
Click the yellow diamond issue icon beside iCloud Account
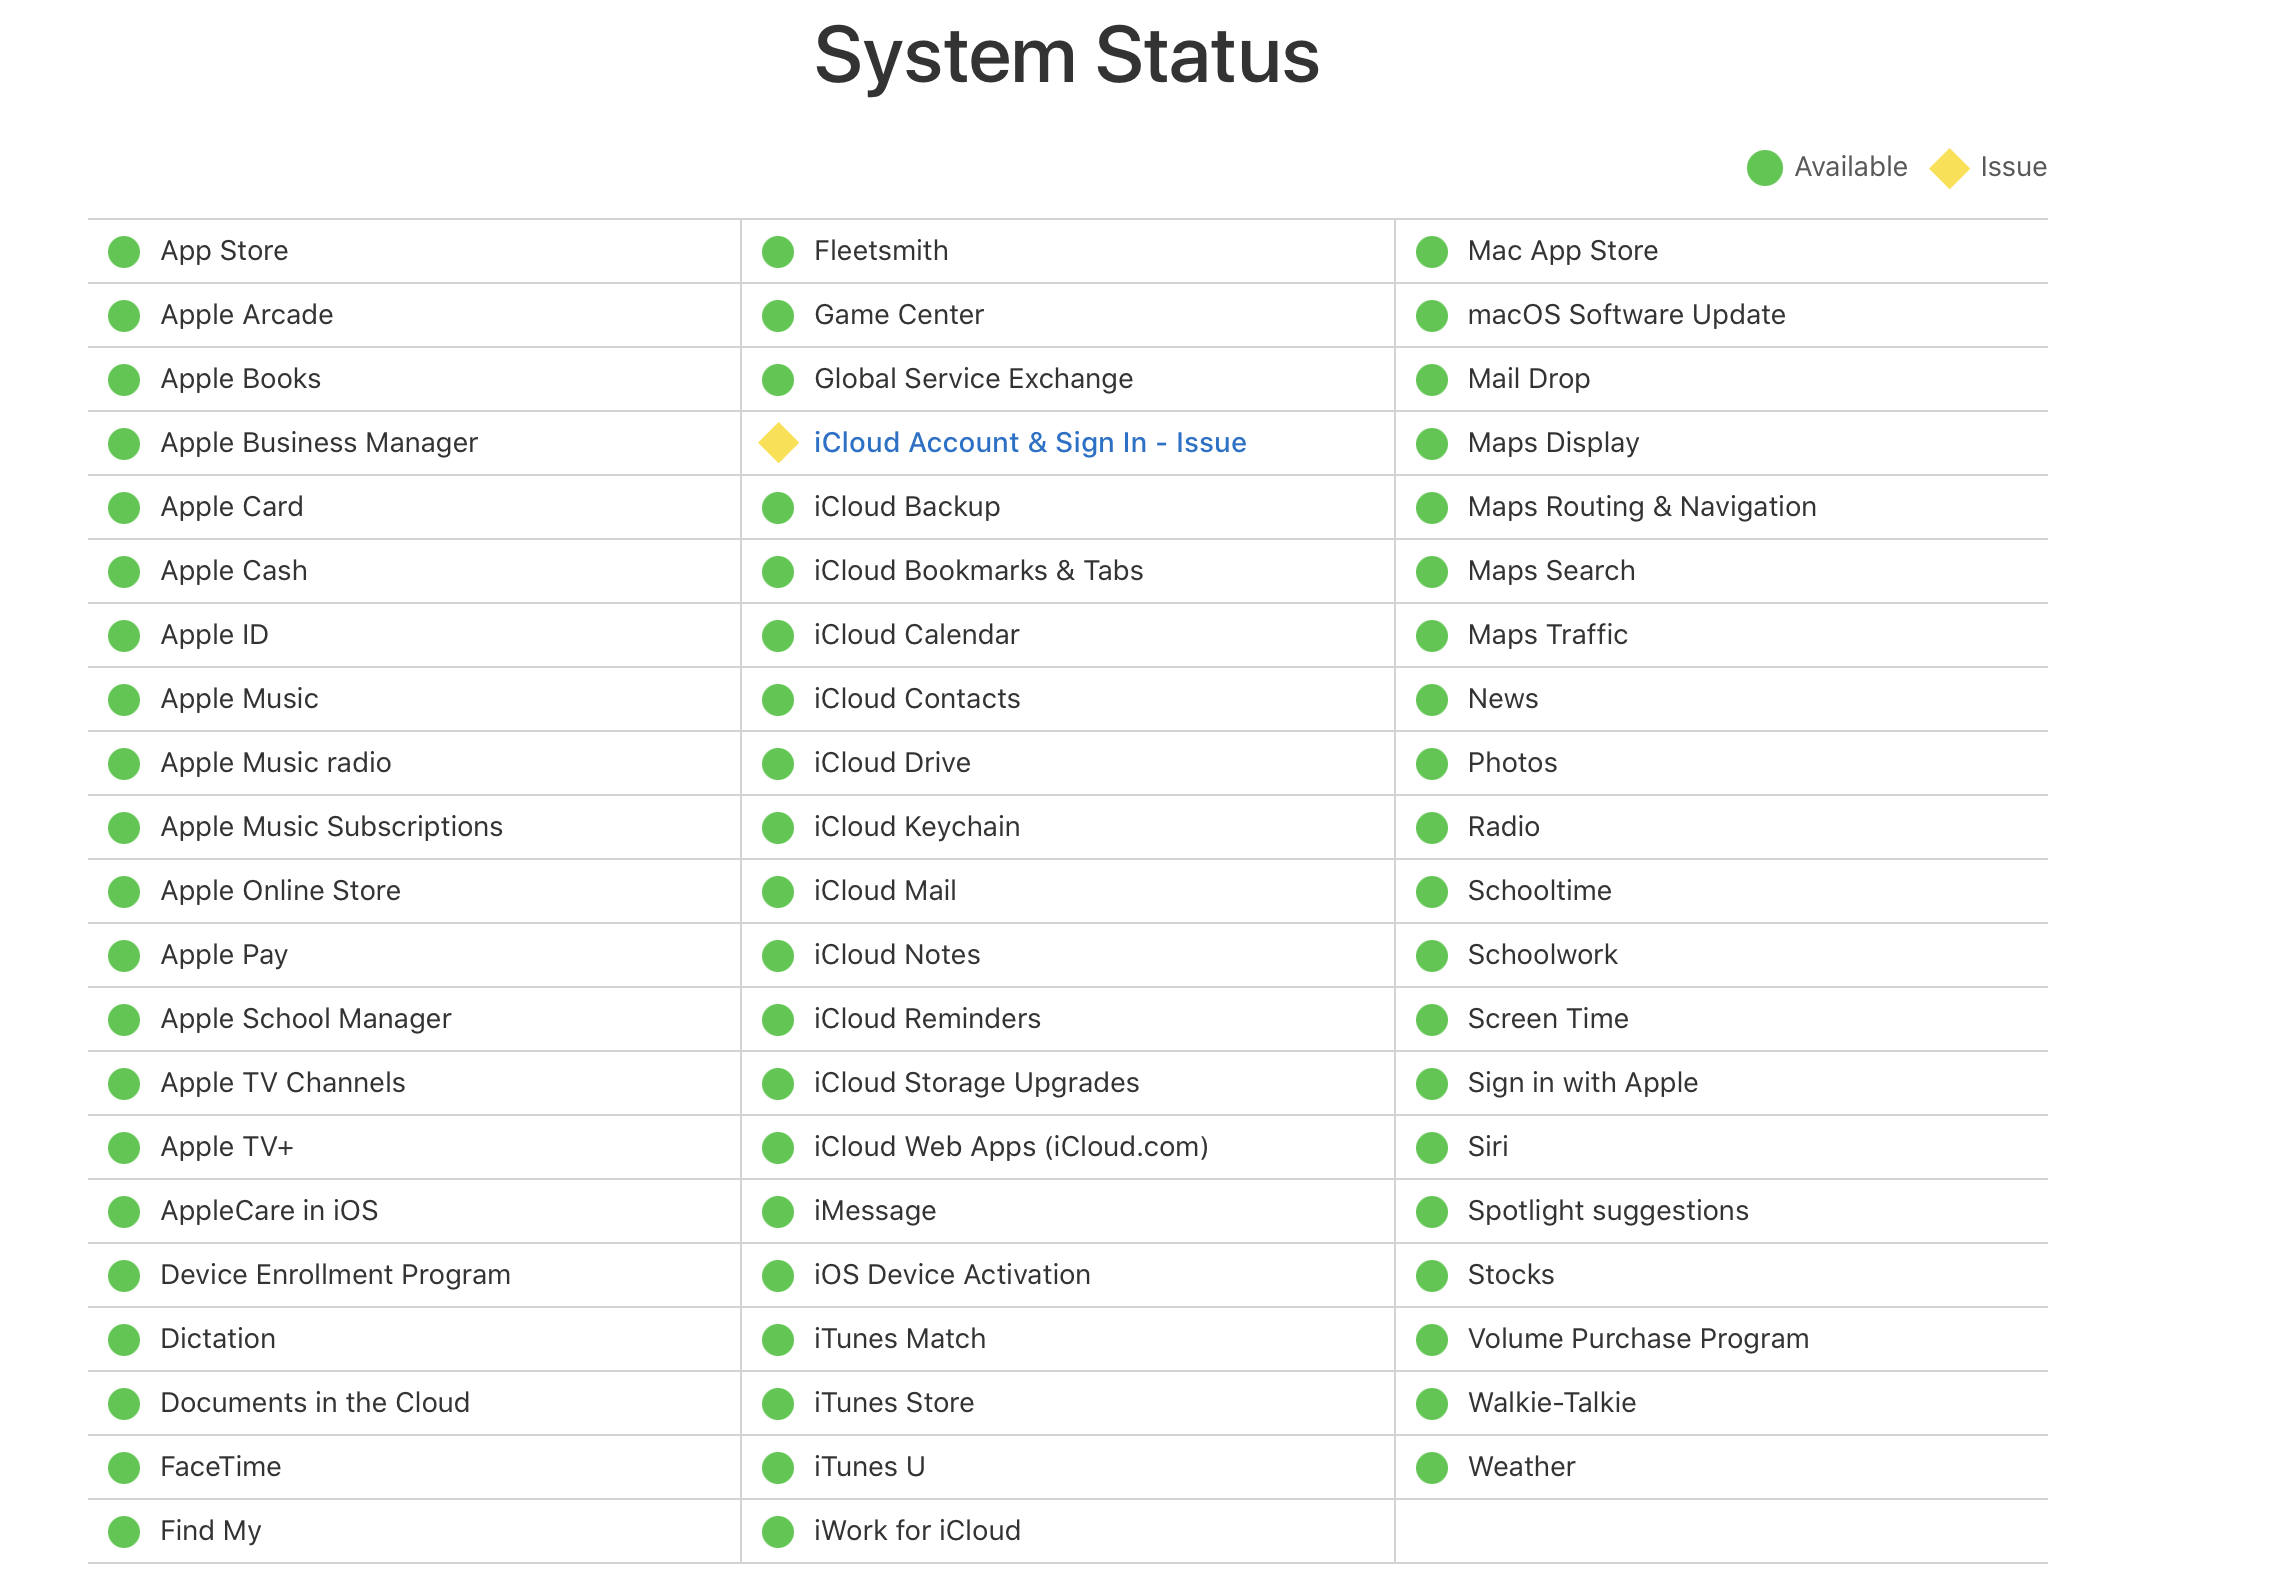(x=778, y=443)
